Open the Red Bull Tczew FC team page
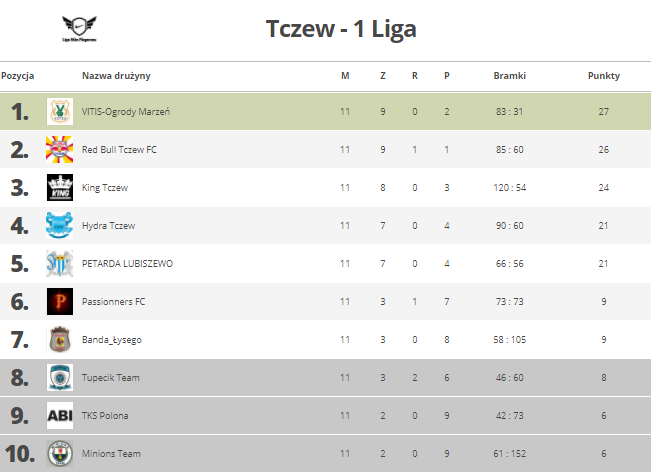The width and height of the screenshot is (651, 474). point(119,149)
